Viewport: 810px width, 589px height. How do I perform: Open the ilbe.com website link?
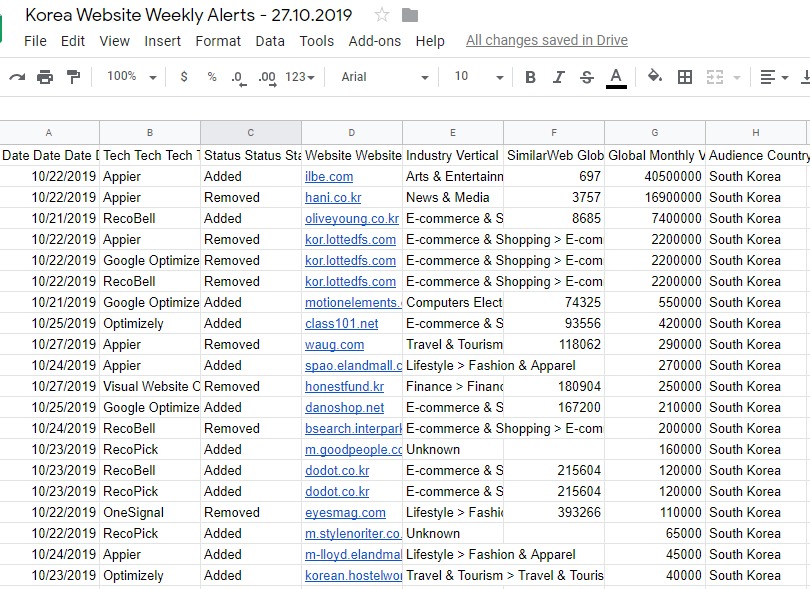[x=329, y=177]
